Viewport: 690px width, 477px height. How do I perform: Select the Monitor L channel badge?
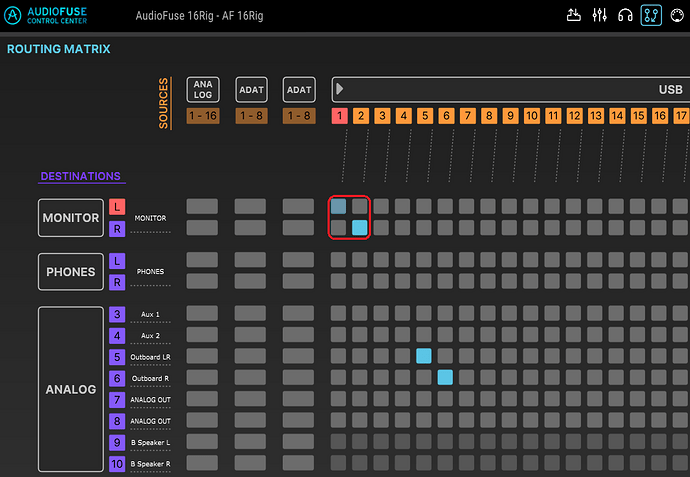pyautogui.click(x=117, y=207)
